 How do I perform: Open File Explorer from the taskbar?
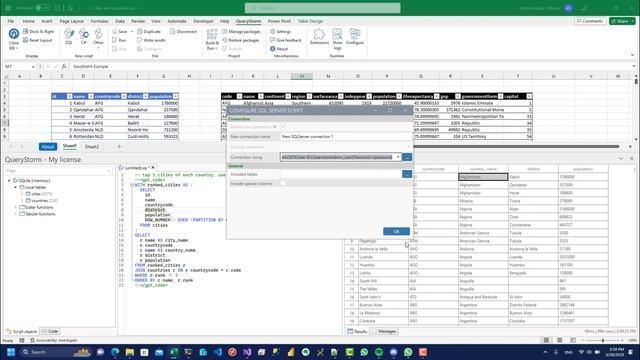tap(130, 352)
